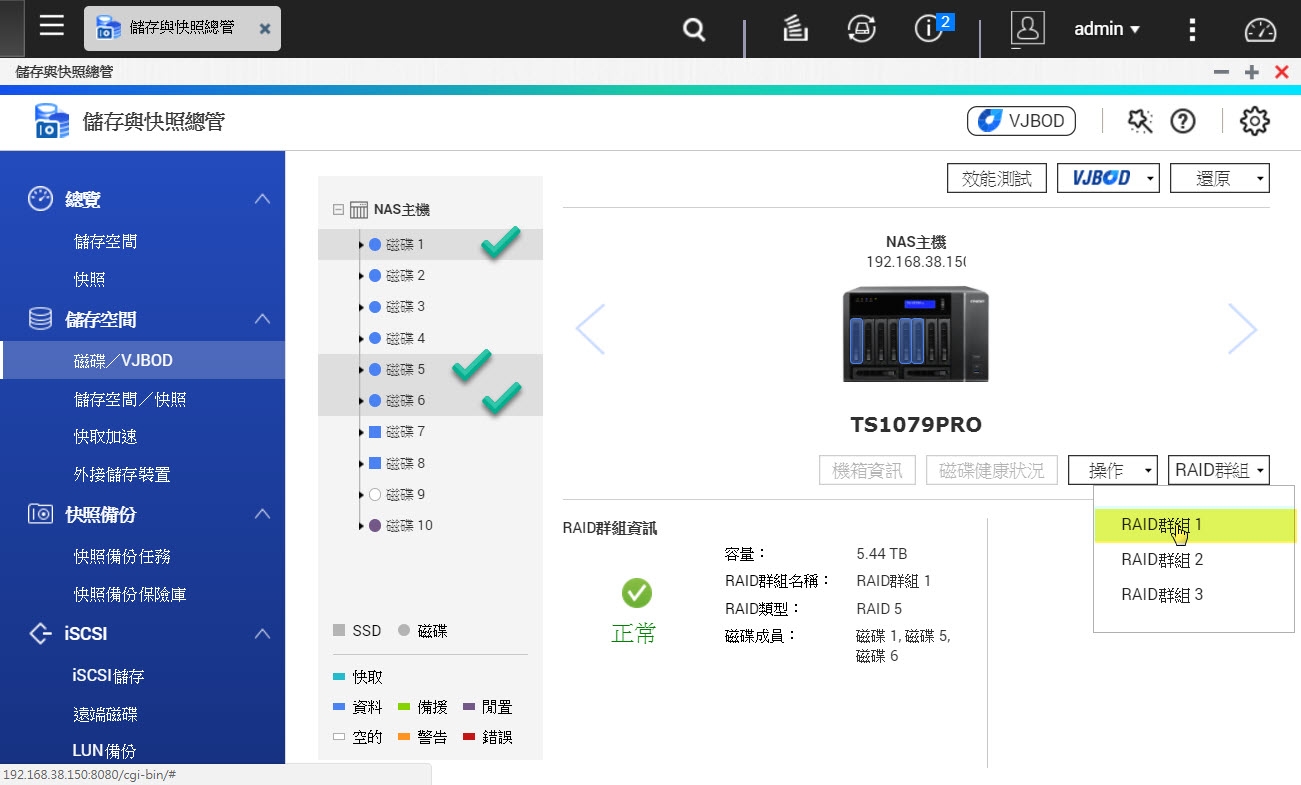Select RAID群組 1 from the dropdown
1301x785 pixels.
1194,524
